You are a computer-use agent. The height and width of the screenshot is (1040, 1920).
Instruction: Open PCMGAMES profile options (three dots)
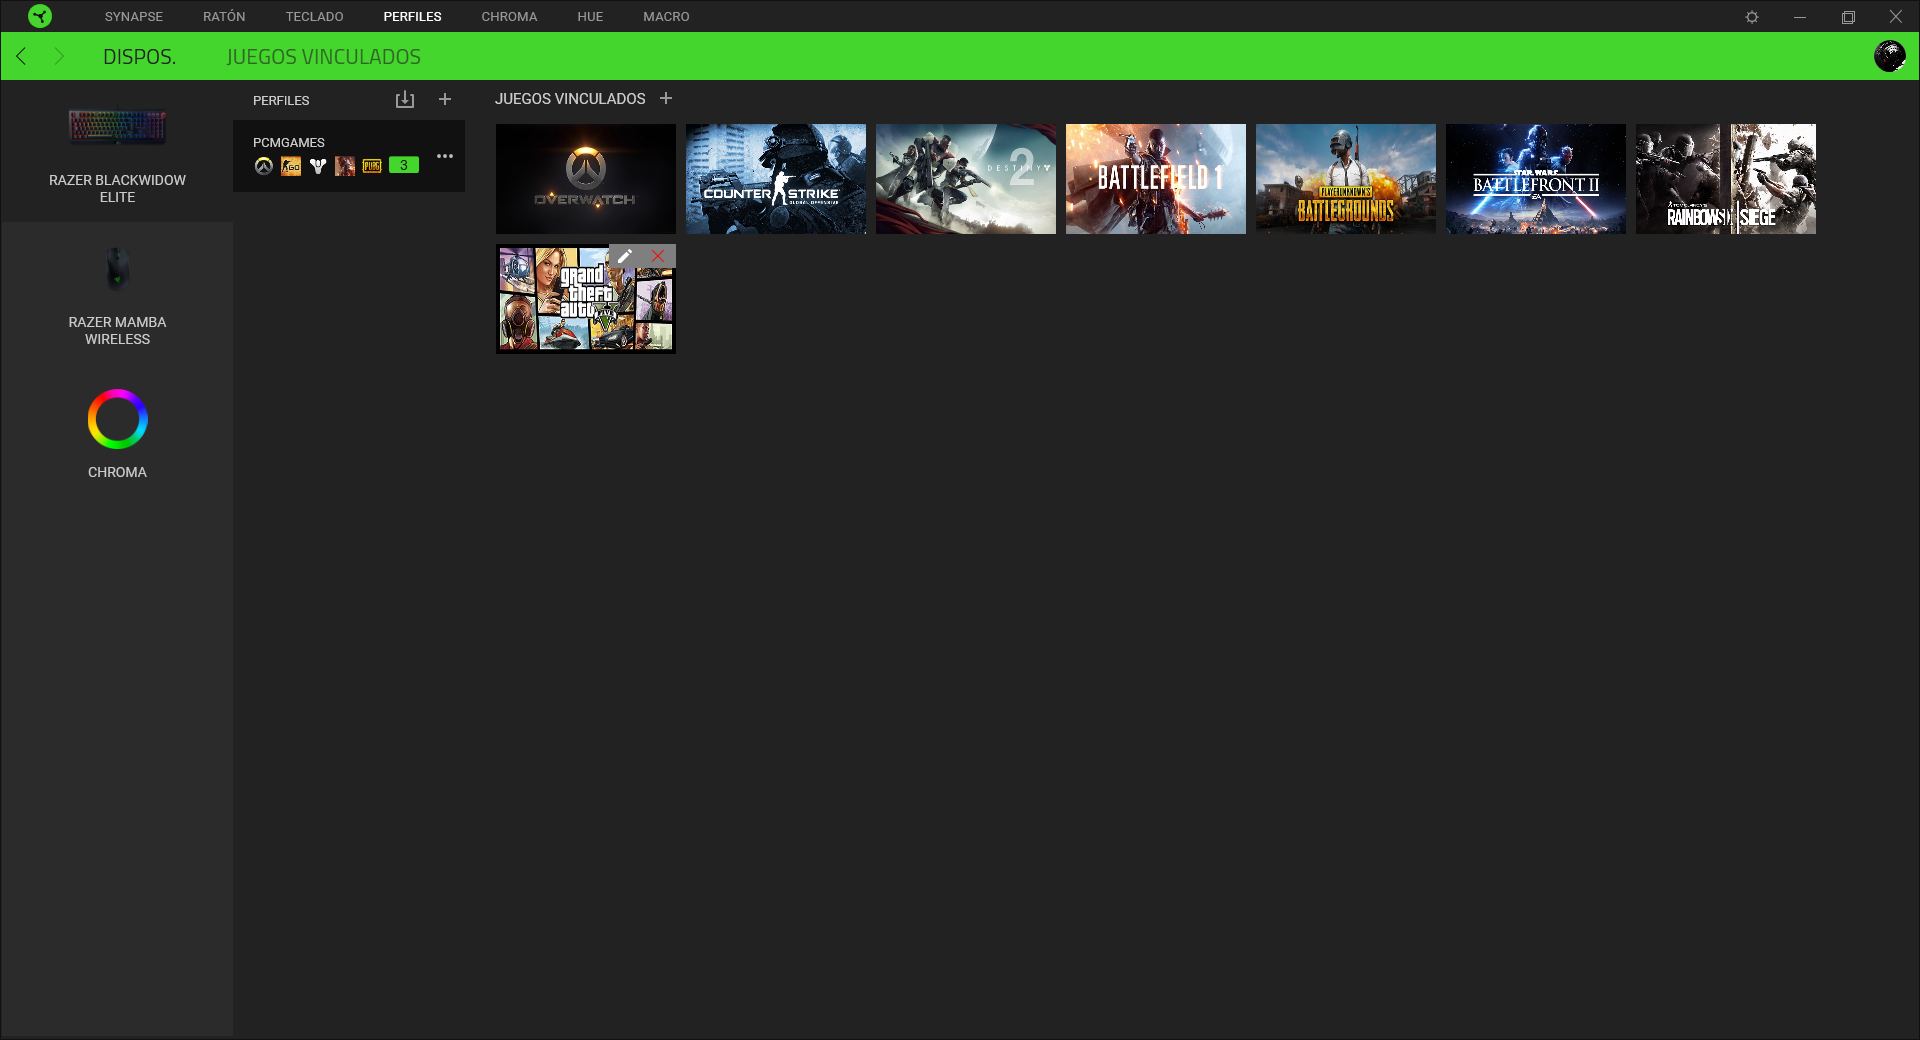(445, 156)
